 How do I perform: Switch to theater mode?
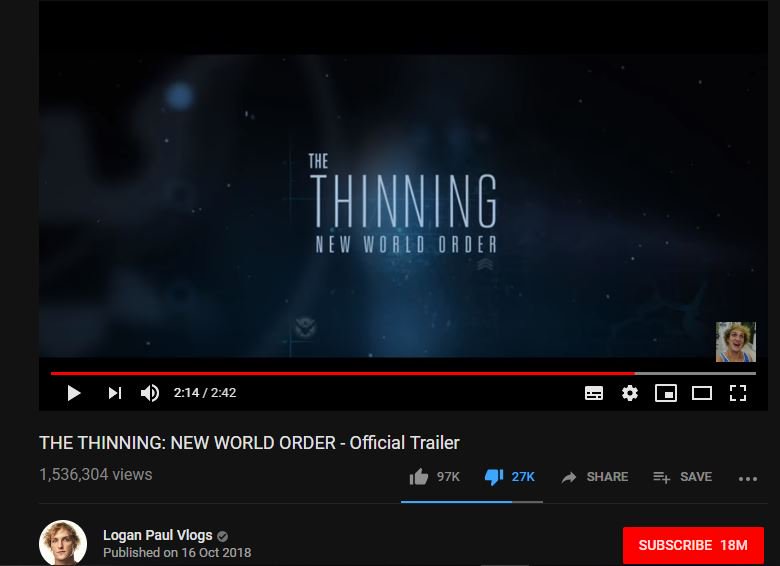point(701,393)
